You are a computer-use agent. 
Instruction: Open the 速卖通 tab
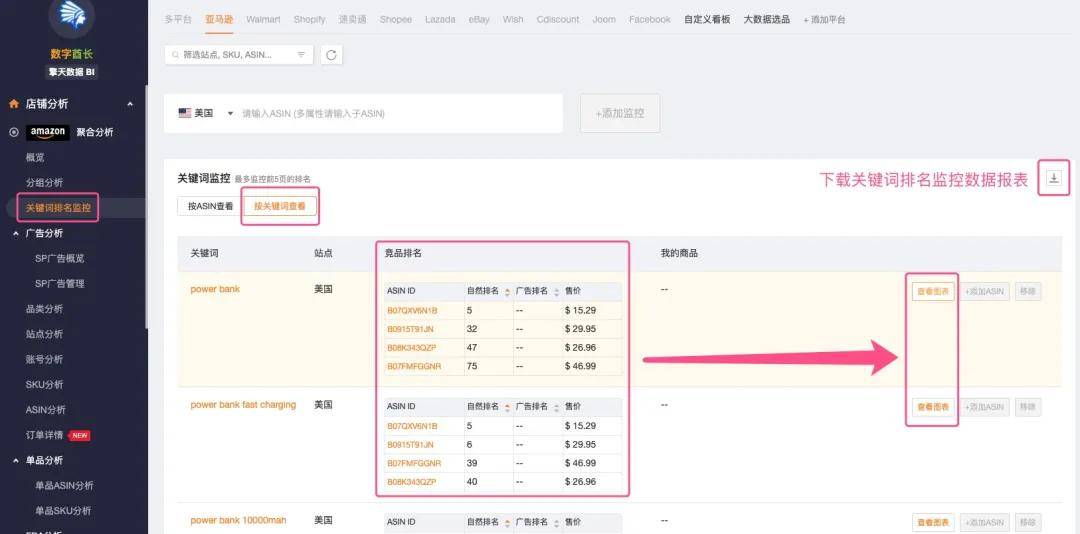pyautogui.click(x=353, y=19)
